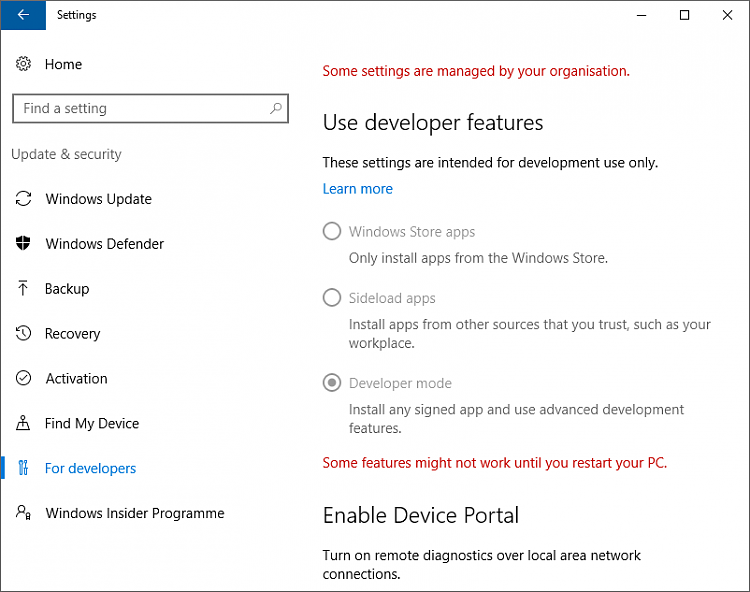The image size is (750, 592).
Task: Click the For developers tools icon
Action: click(23, 468)
